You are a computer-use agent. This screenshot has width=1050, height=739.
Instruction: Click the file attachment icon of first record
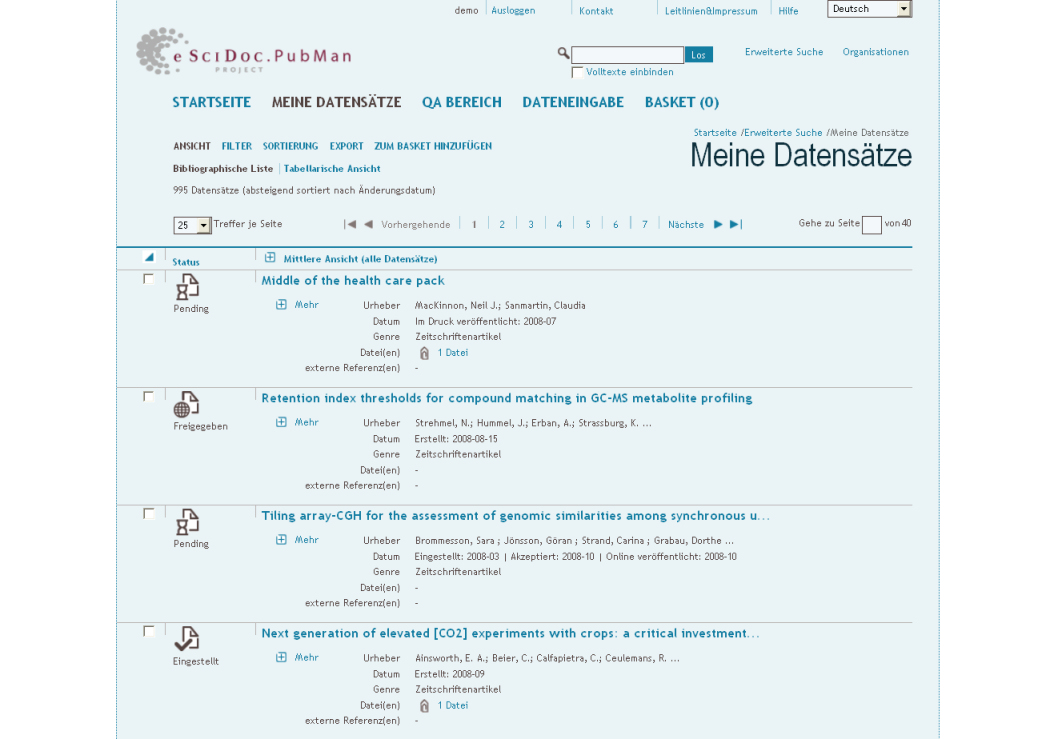pos(424,353)
